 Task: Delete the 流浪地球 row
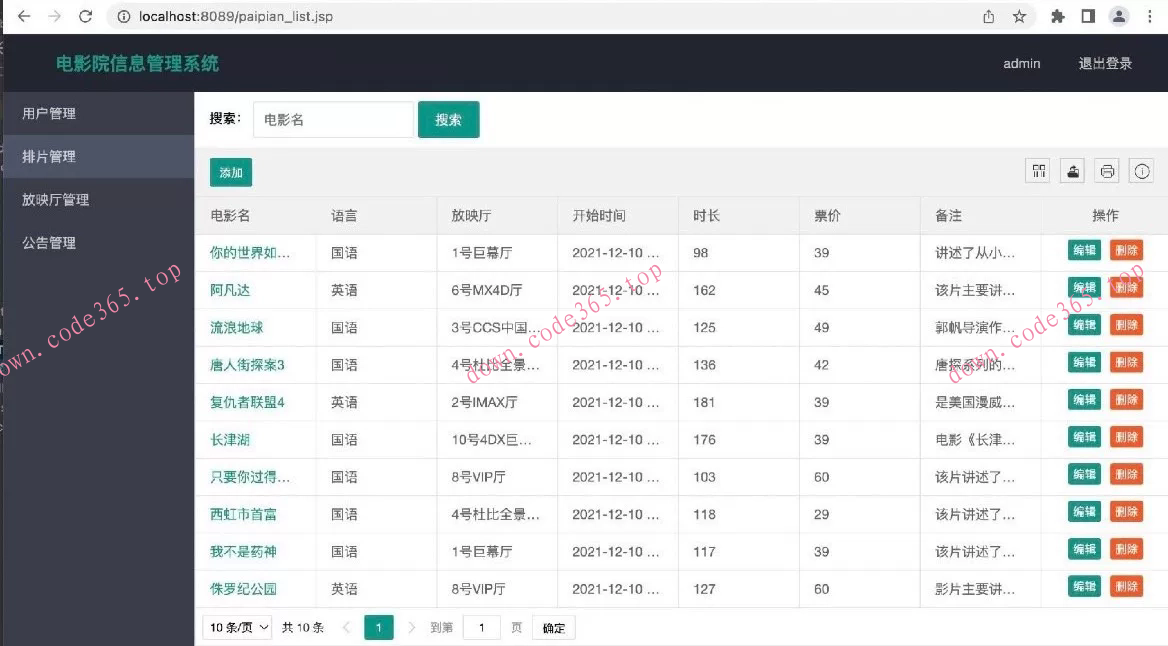tap(1126, 324)
